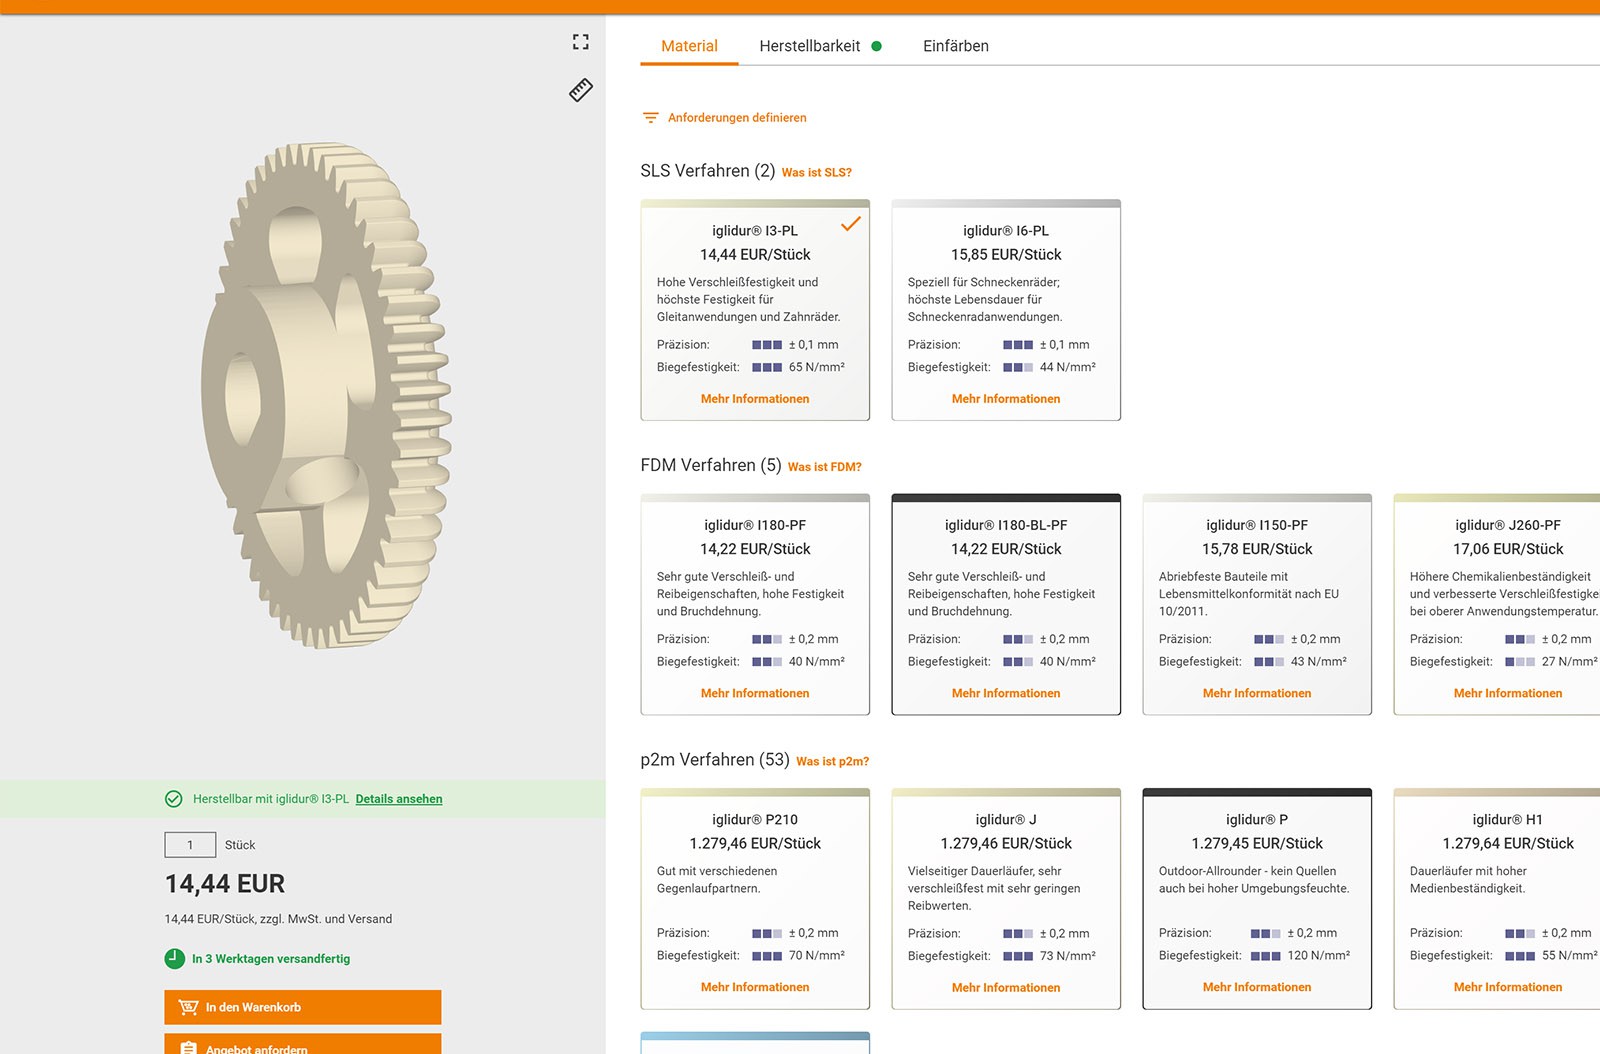Image resolution: width=1600 pixels, height=1054 pixels.
Task: Open Mehr Informationen for iglidur I150-PF
Action: pos(1257,693)
